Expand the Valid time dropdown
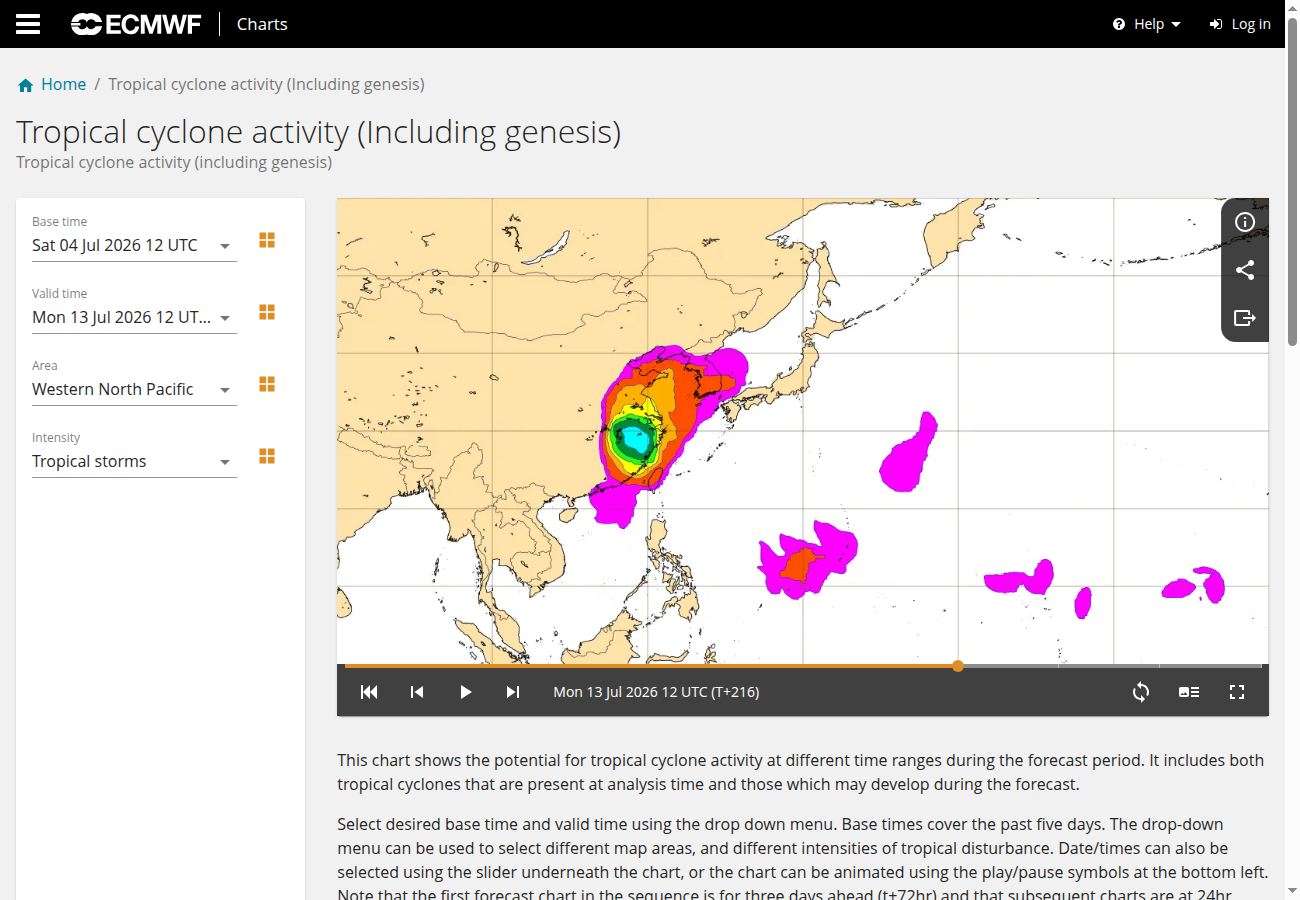Image resolution: width=1300 pixels, height=900 pixels. coord(134,317)
